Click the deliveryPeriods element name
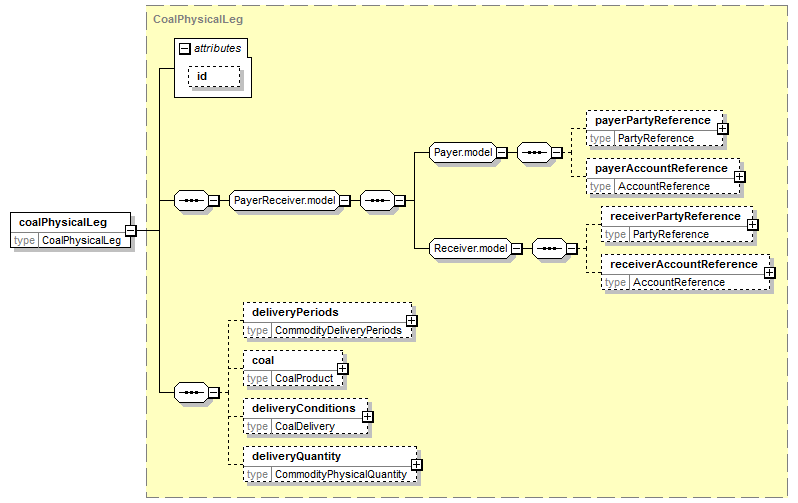The image size is (798, 503). click(x=295, y=312)
